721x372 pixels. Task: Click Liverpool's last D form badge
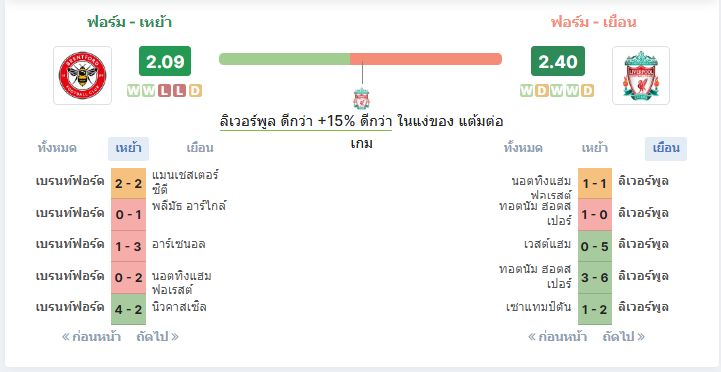click(x=587, y=91)
